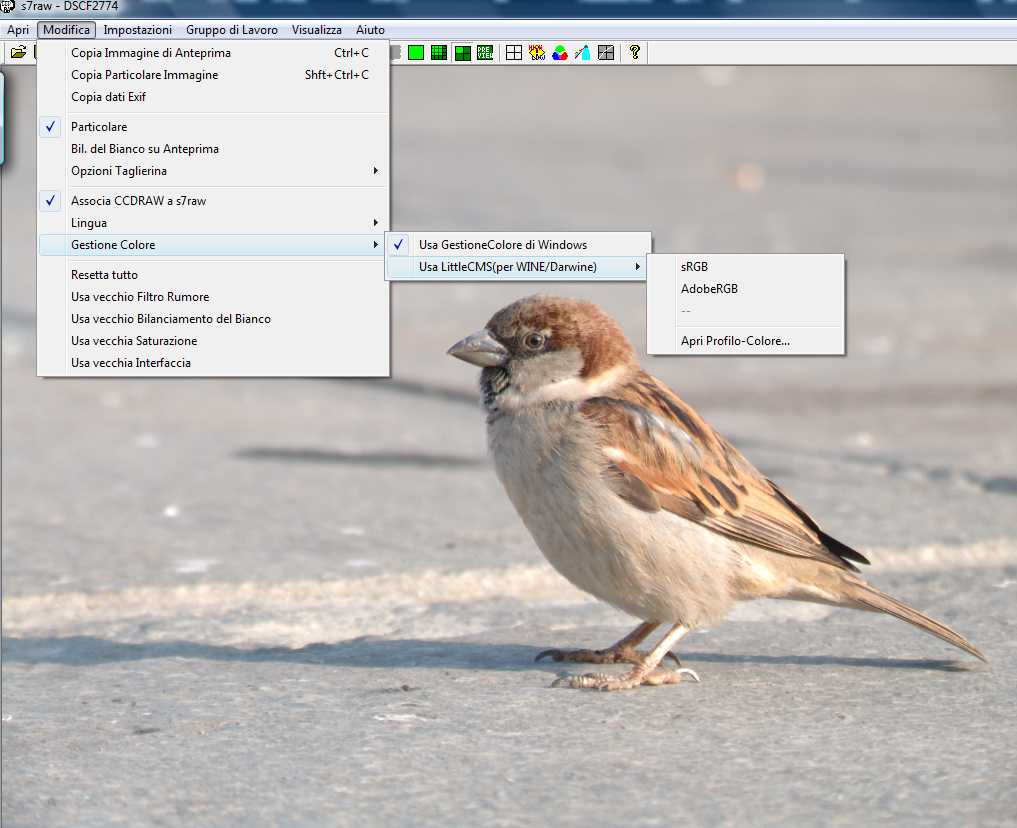Image resolution: width=1017 pixels, height=828 pixels.
Task: Uncheck the Particolare menu option
Action: point(99,127)
